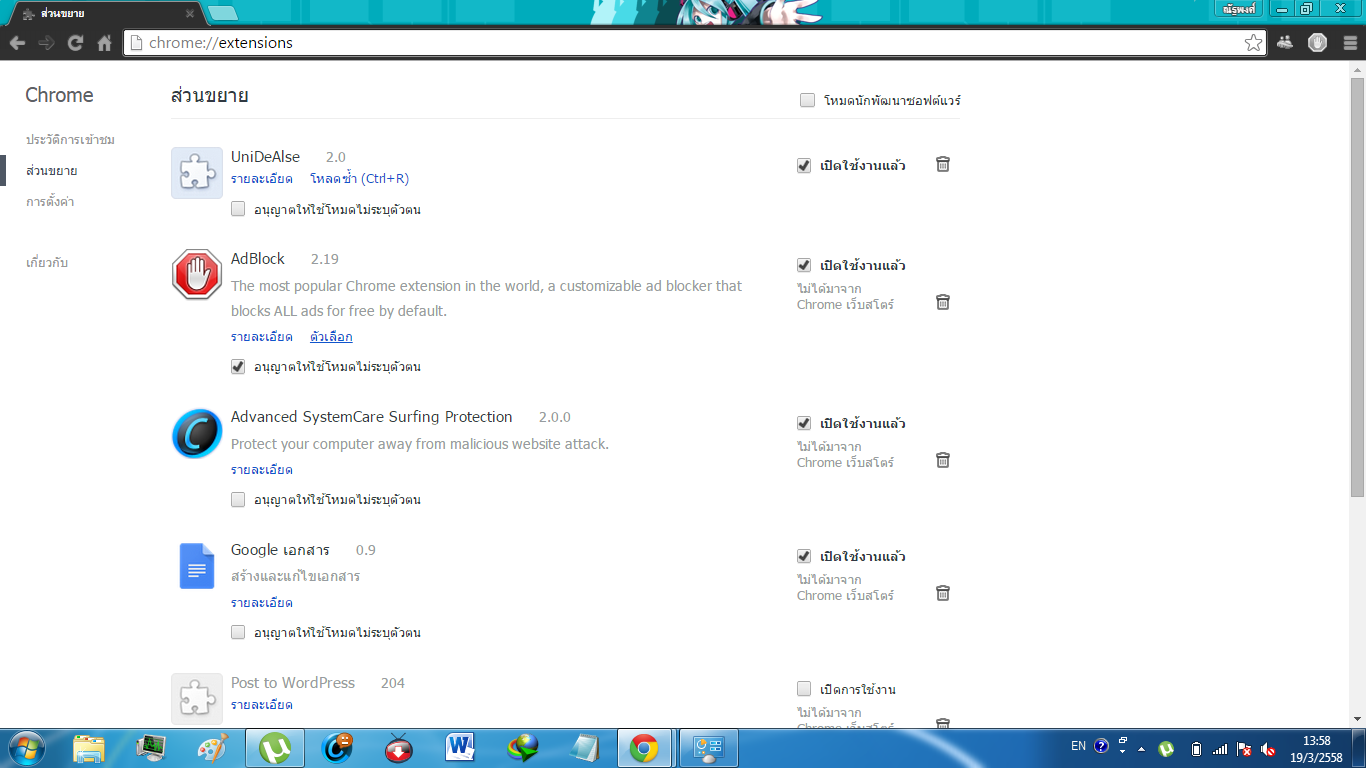Click the browser forward arrow
1366x768 pixels.
[46, 43]
